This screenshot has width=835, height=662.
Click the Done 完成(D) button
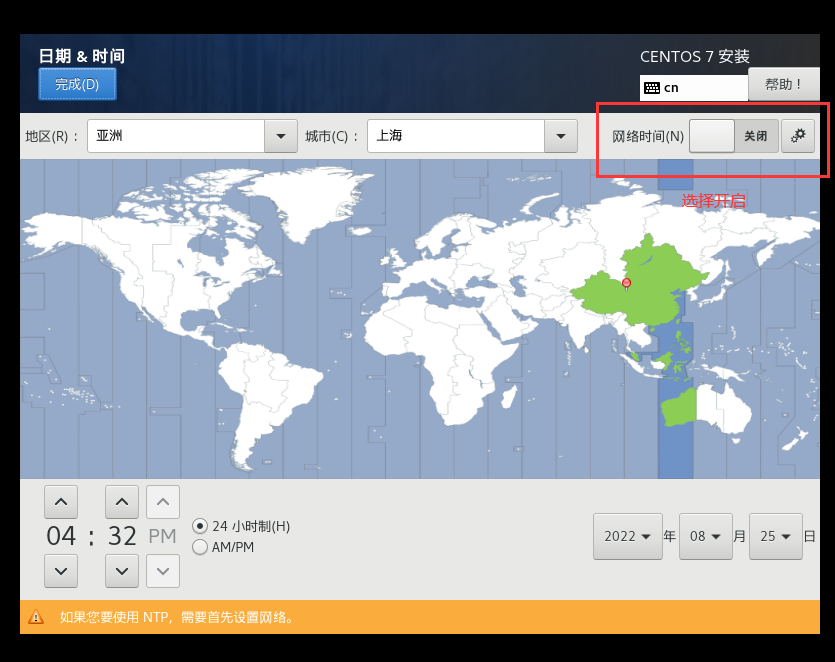[77, 84]
